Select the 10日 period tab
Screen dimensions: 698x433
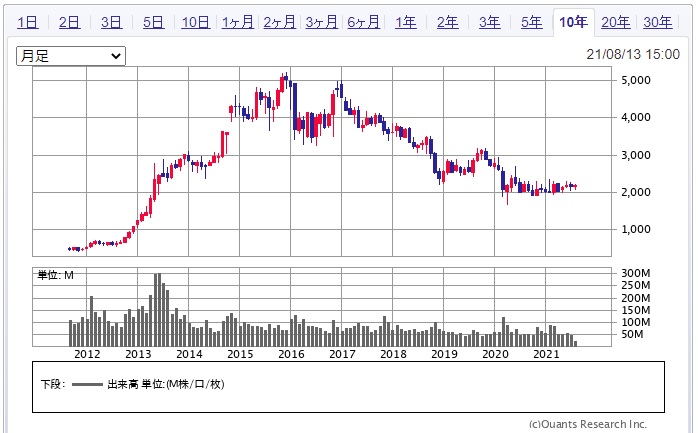(x=195, y=22)
